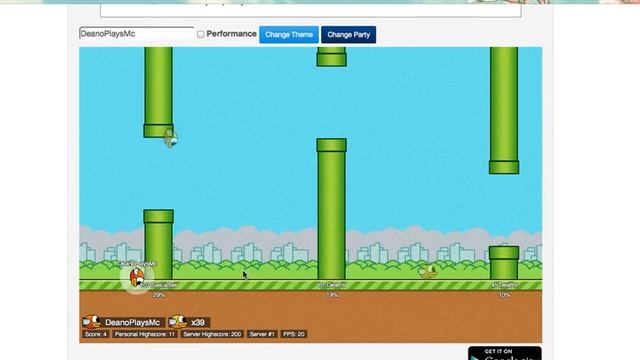
Task: Click the 29% pipe statistic
Action: 159,295
